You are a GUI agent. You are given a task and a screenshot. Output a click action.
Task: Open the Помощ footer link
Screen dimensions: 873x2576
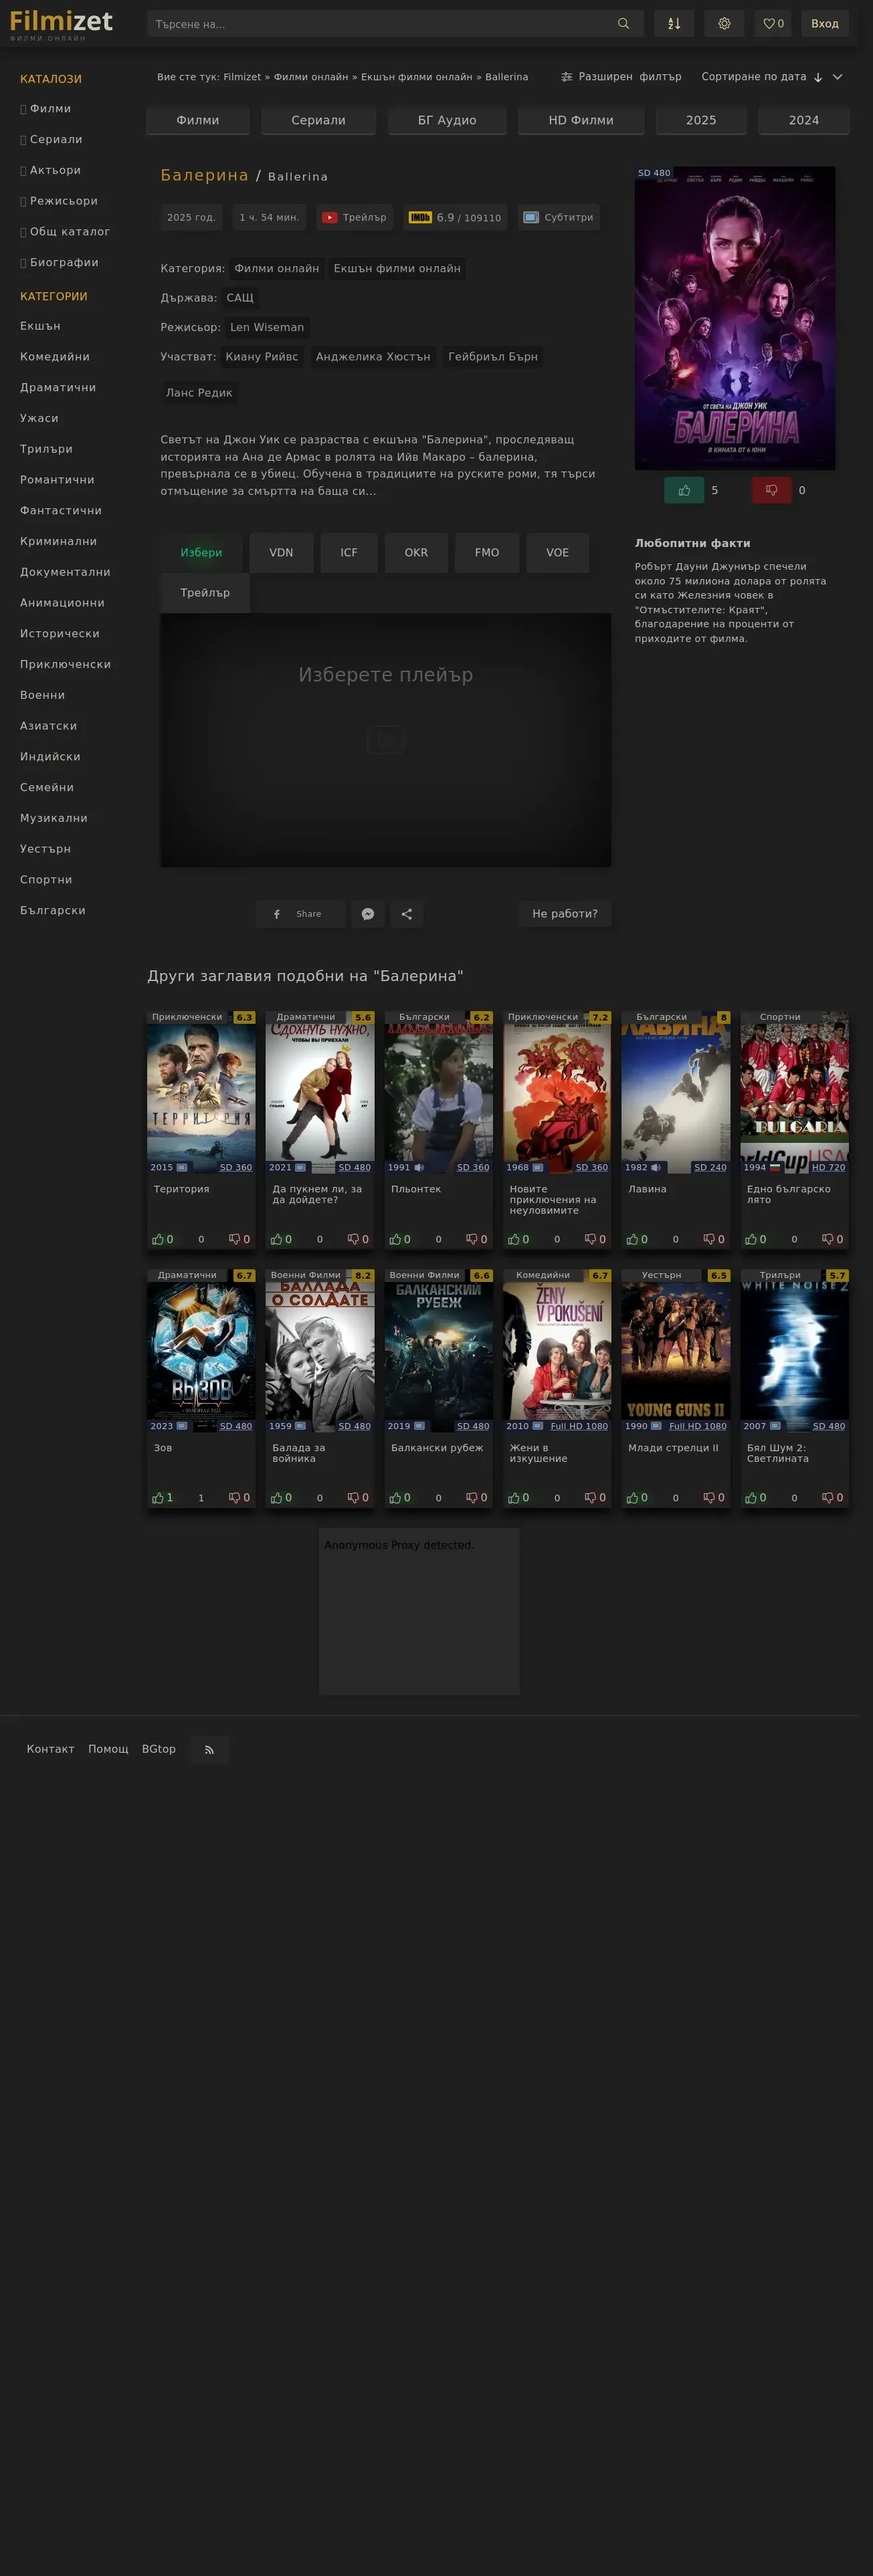click(x=108, y=1750)
